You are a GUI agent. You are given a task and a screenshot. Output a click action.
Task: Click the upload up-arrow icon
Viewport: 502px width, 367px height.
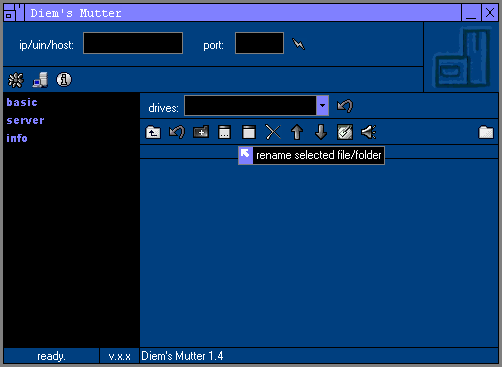[x=297, y=132]
